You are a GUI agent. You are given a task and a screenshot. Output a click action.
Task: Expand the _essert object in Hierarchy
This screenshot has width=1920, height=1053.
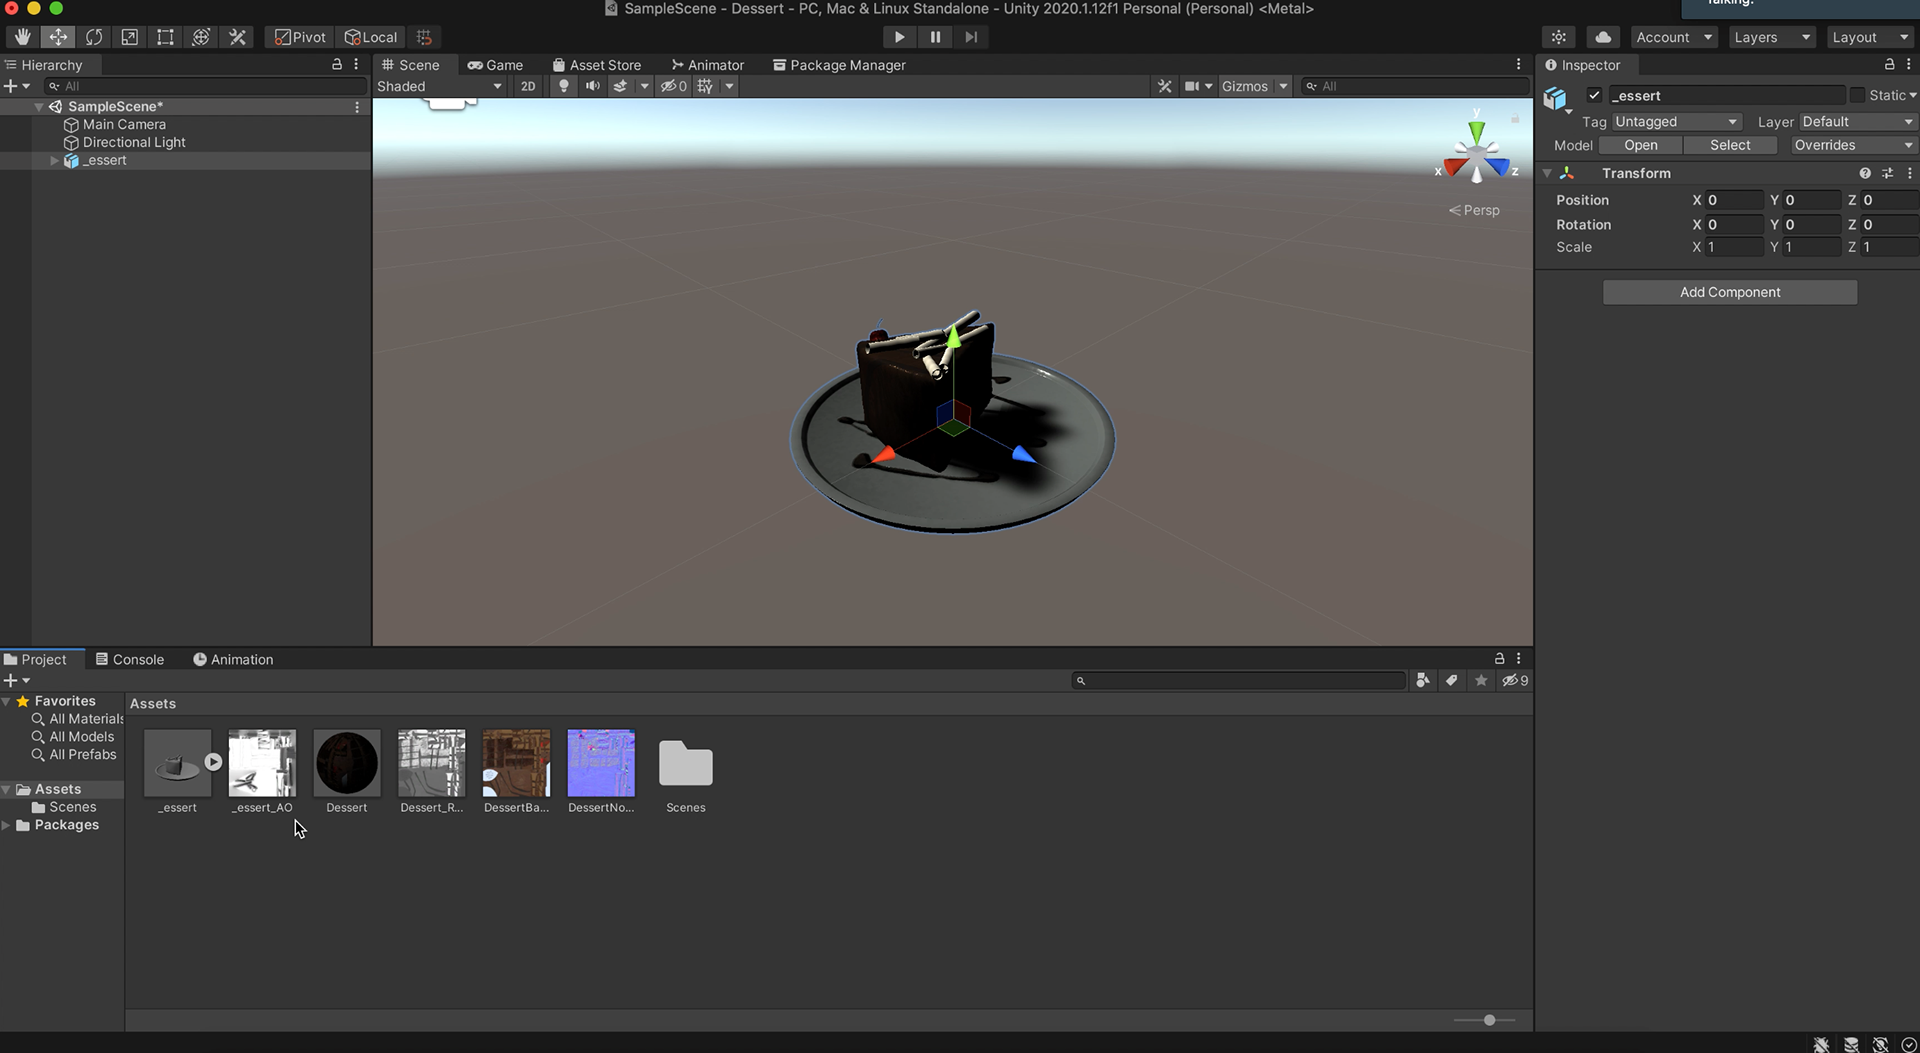pyautogui.click(x=54, y=160)
